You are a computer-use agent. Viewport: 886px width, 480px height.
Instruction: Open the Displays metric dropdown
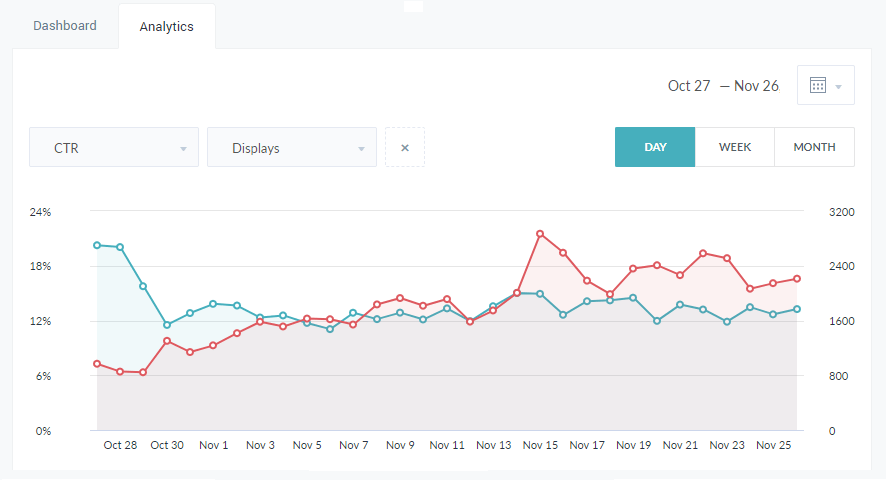click(292, 148)
